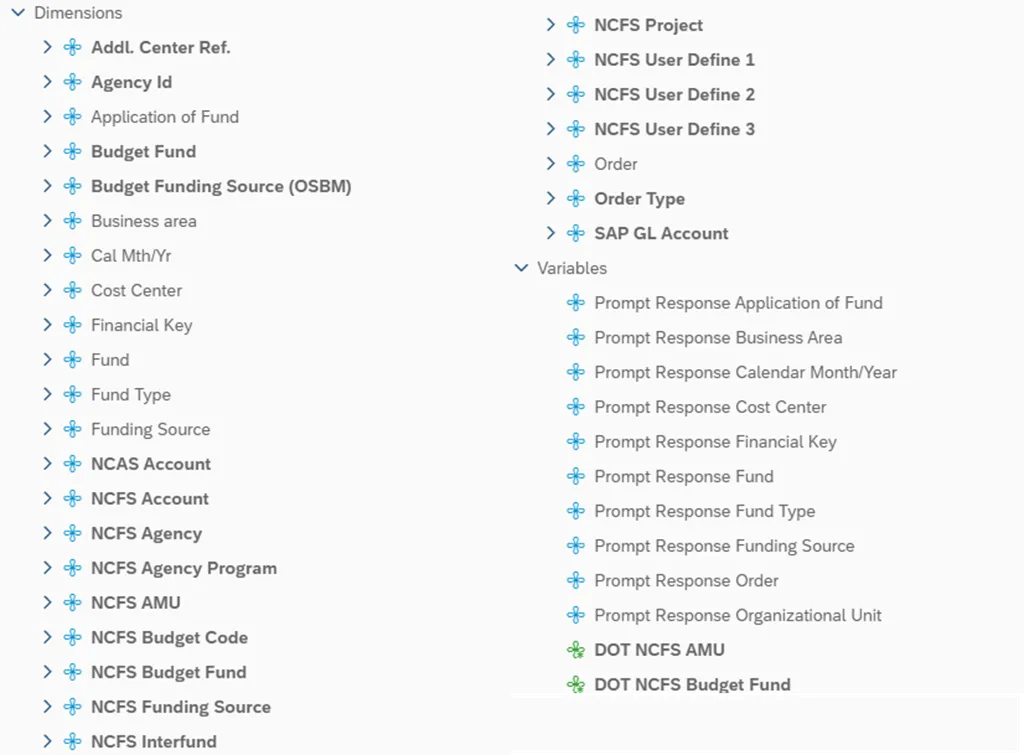Select Prompt Response Calendar Month/Year variable
This screenshot has height=755, width=1024.
[745, 372]
